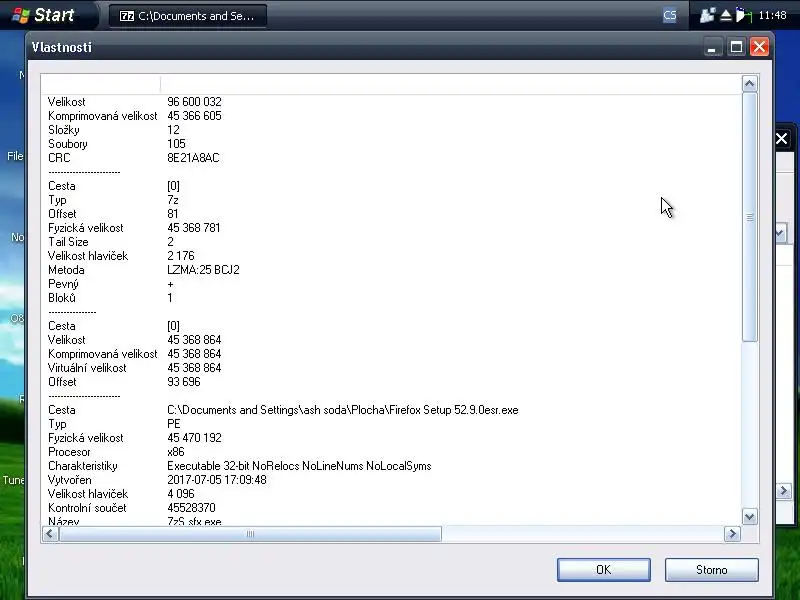Select Fyzická velikost value 45 368 781

(194, 228)
